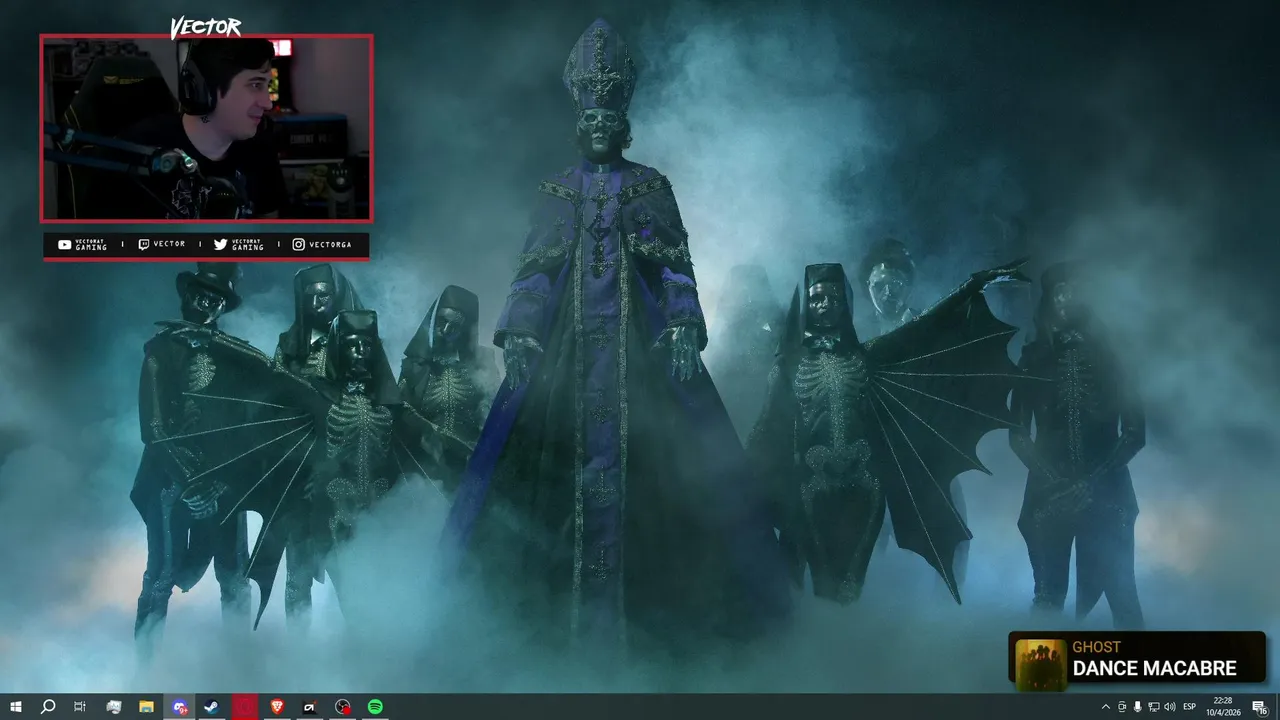Open the volume speaker tray icon
Screen dimensions: 1280x720
1170,707
